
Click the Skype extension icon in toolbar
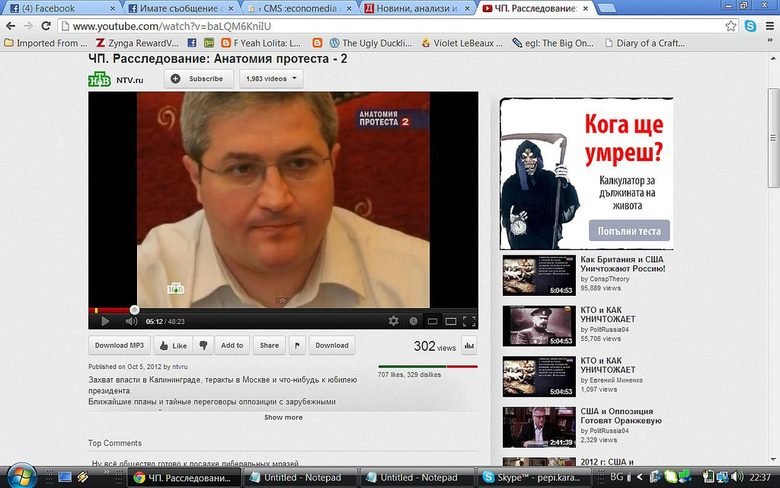point(750,26)
